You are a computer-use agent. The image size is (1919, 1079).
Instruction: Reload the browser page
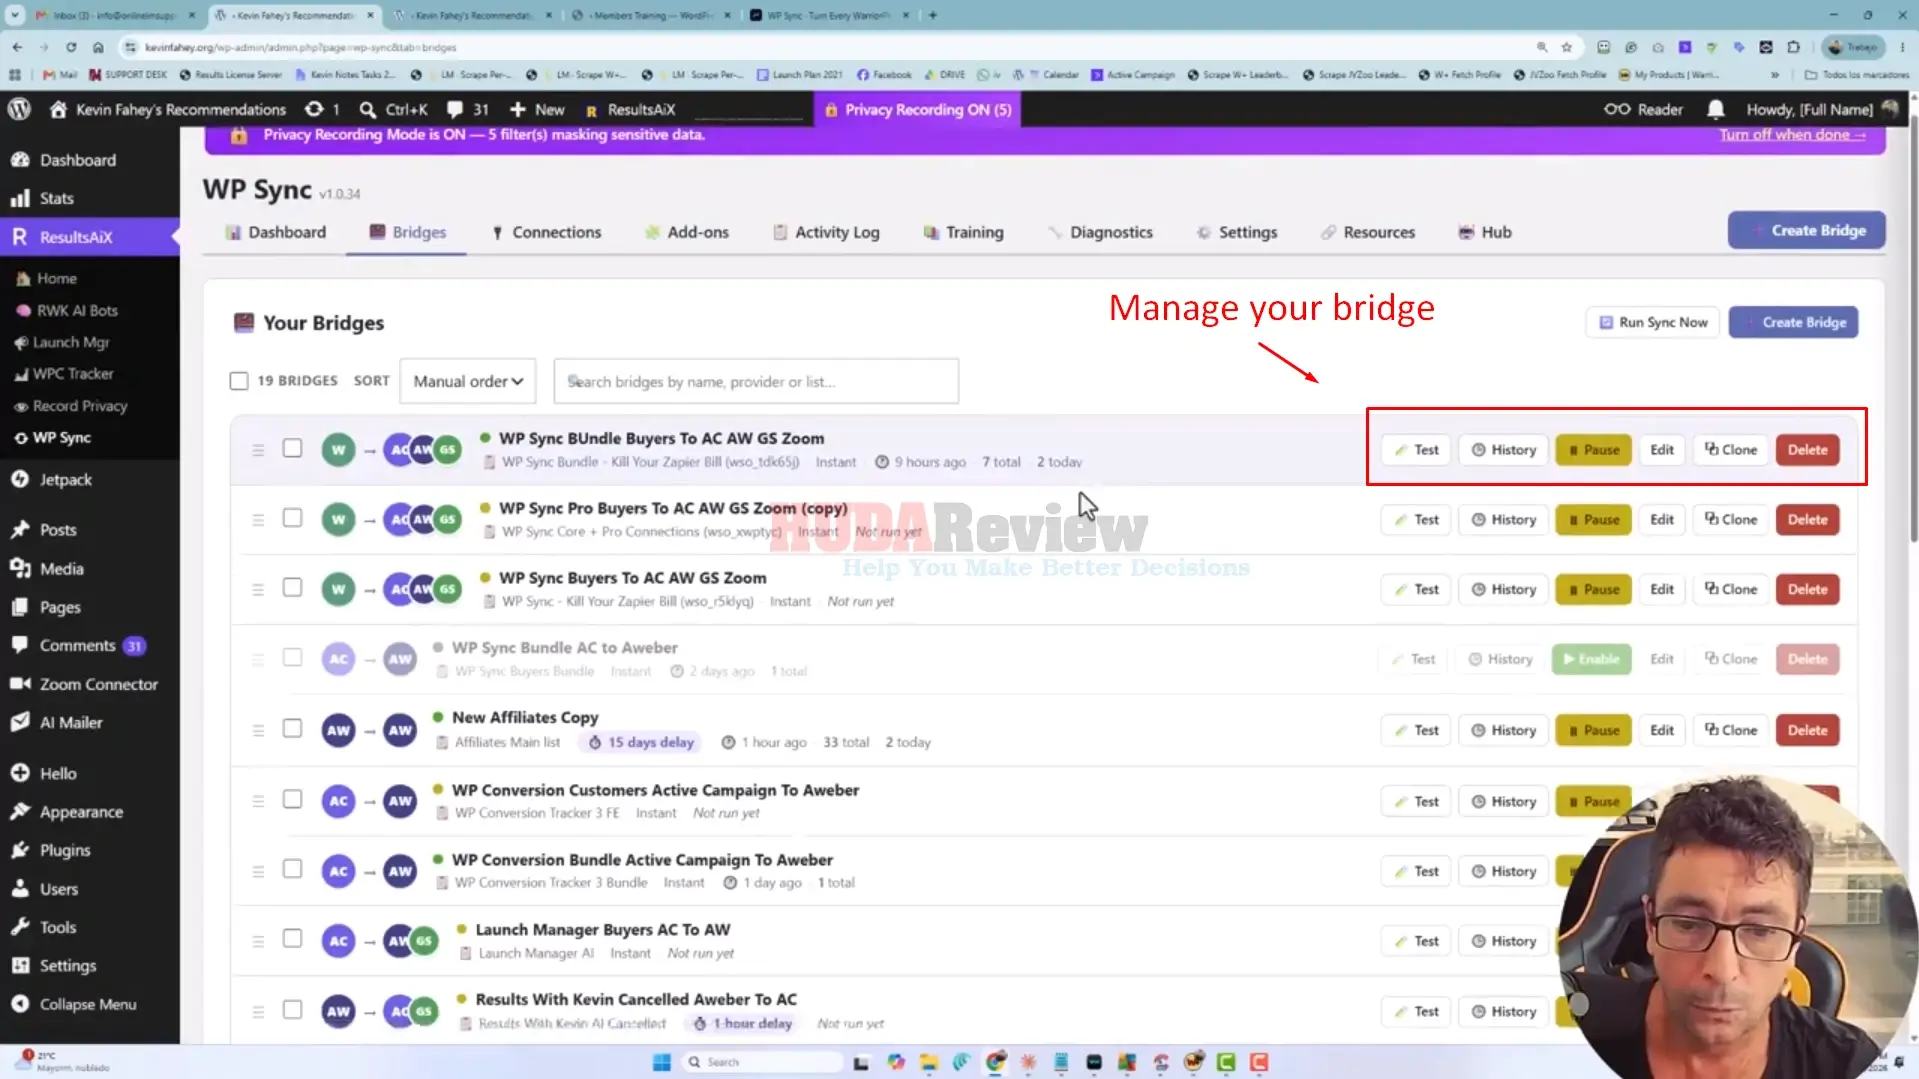click(71, 47)
